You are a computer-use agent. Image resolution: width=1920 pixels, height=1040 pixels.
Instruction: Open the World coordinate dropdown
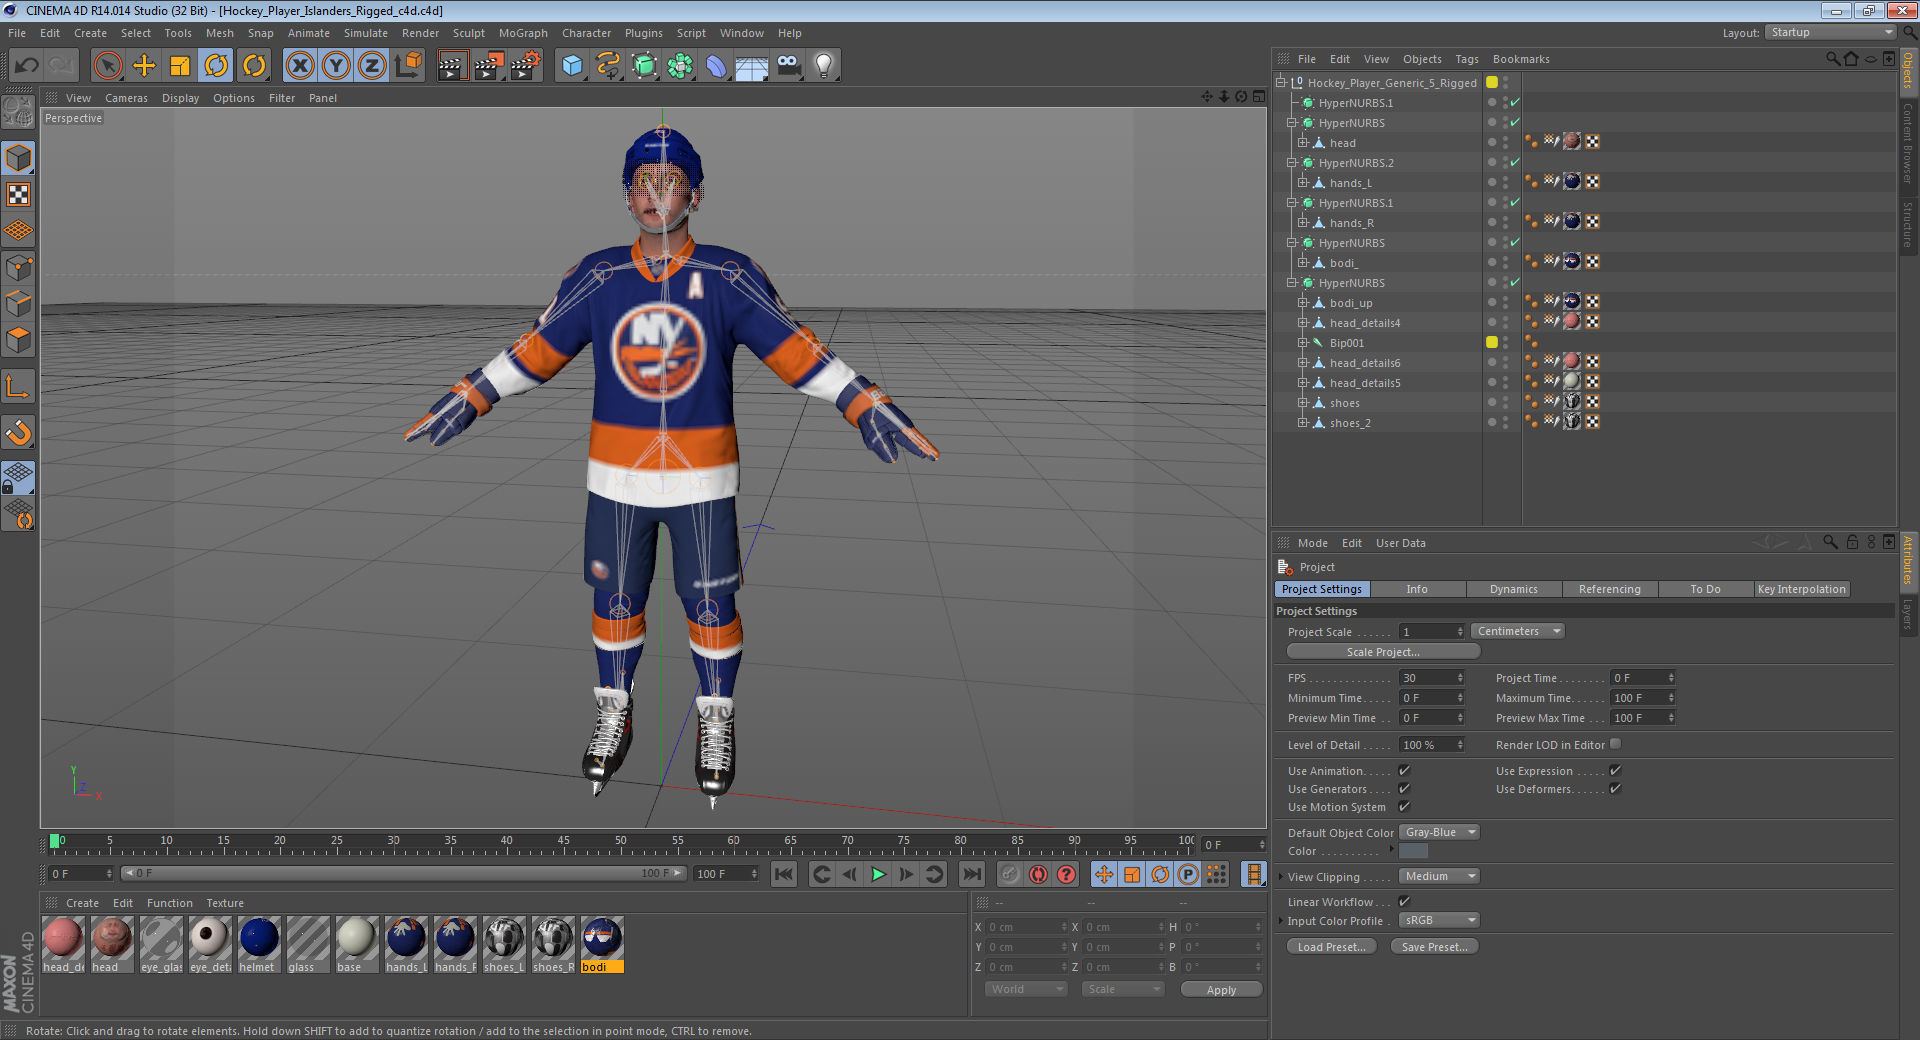1026,989
